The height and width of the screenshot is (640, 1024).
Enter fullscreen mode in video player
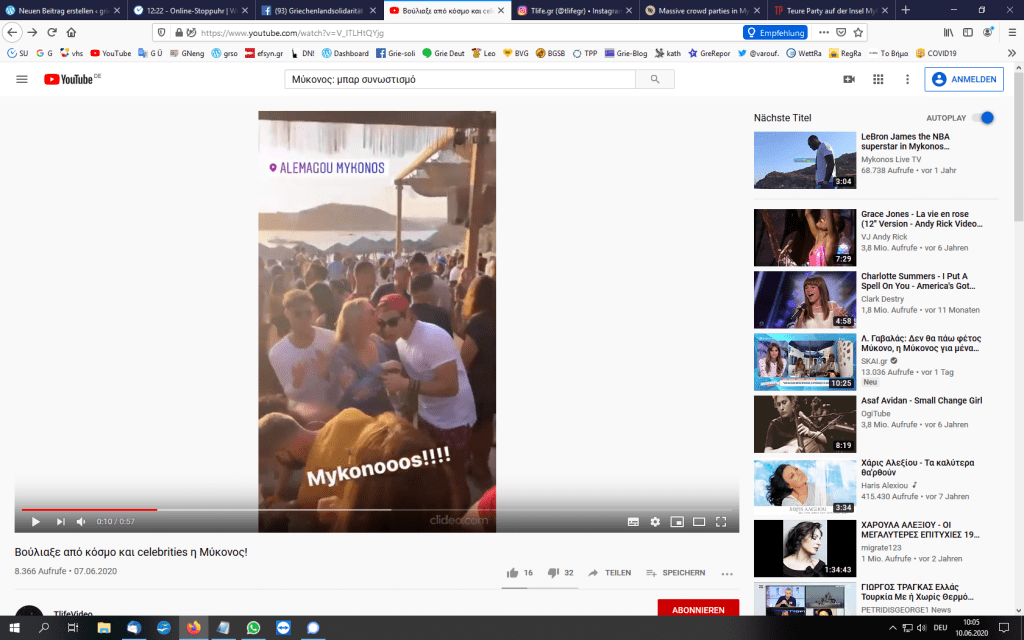pyautogui.click(x=721, y=521)
